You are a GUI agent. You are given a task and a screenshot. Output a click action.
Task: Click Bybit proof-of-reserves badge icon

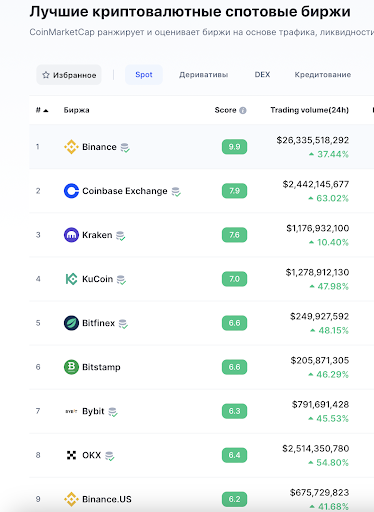point(113,412)
